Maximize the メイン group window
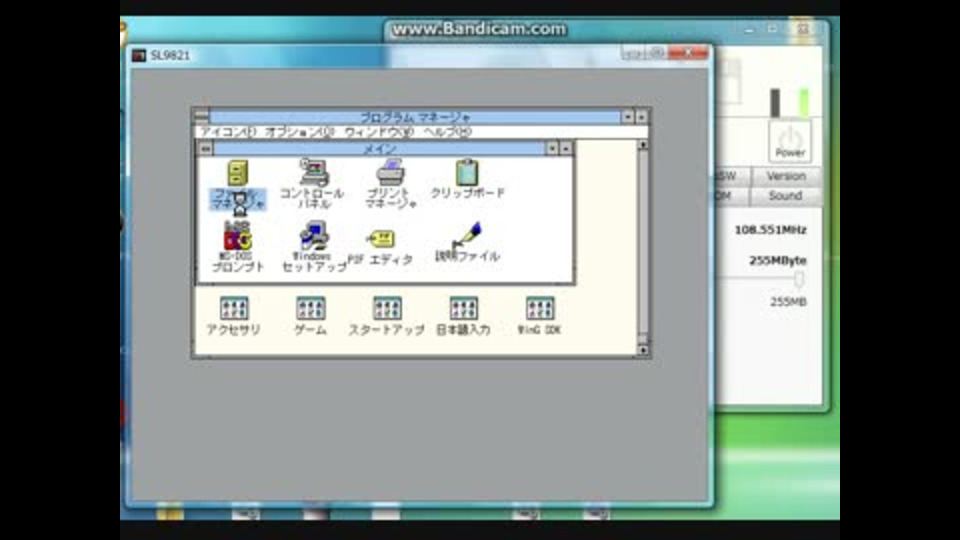The height and width of the screenshot is (540, 960). coord(566,149)
